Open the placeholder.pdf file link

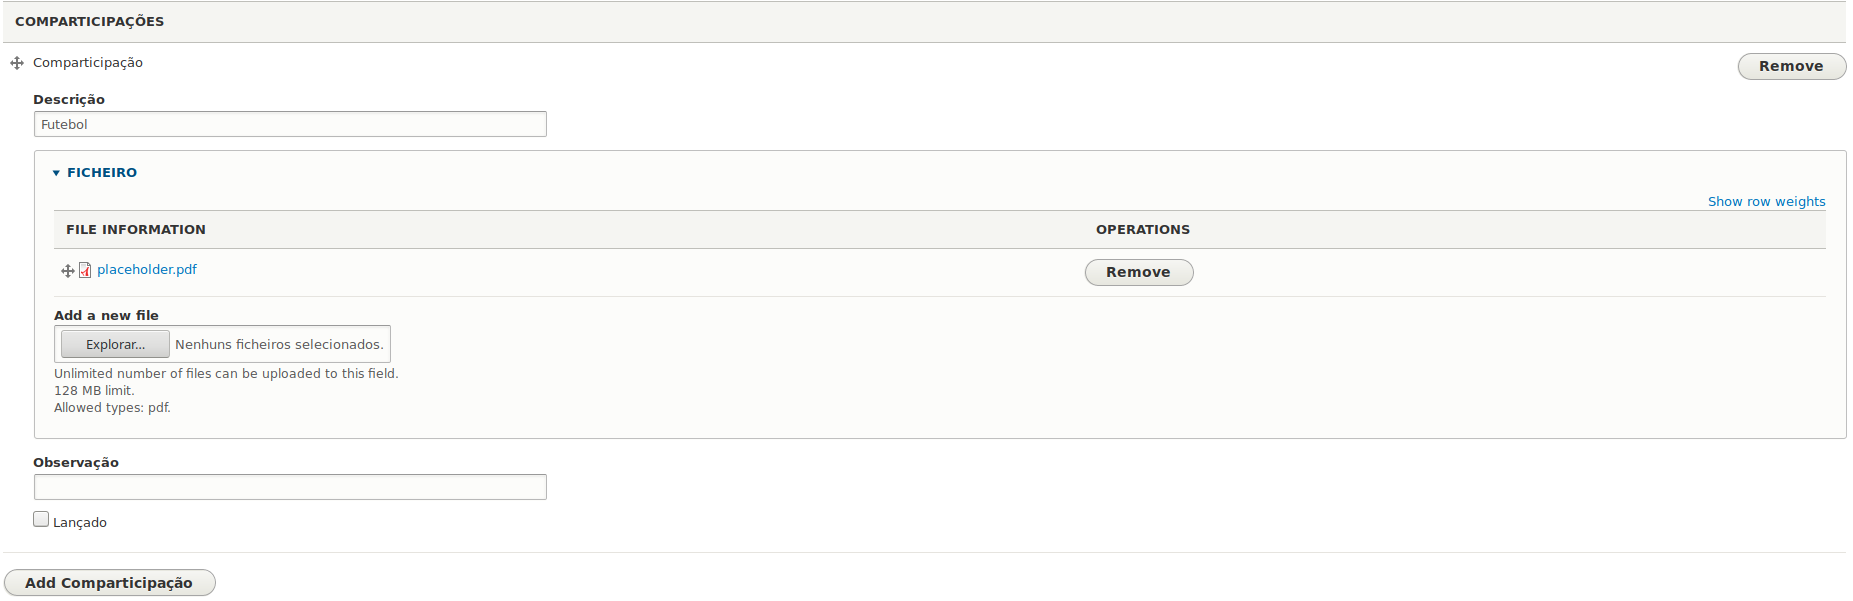(x=147, y=270)
